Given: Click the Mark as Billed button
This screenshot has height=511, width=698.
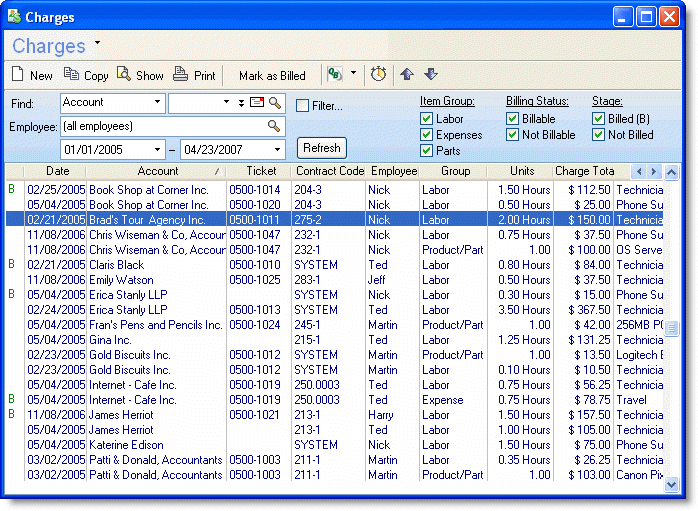Looking at the screenshot, I should pyautogui.click(x=272, y=75).
